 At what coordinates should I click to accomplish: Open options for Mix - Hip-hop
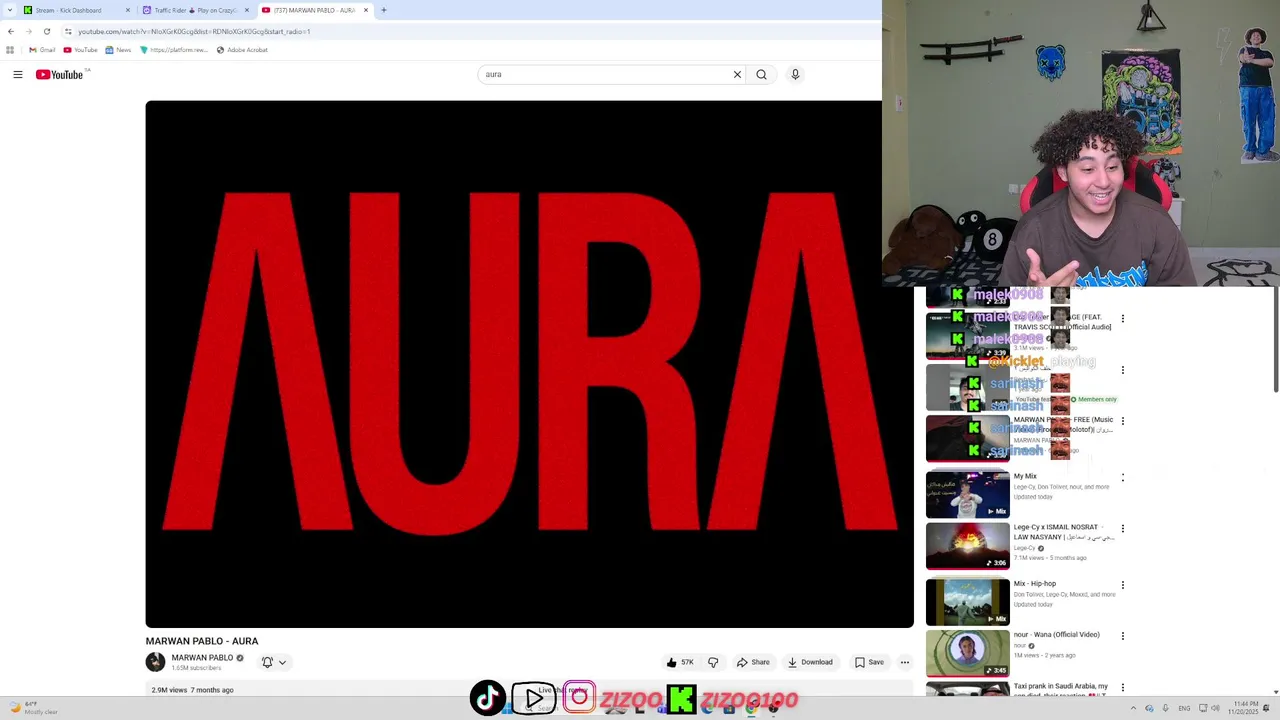coord(1123,585)
